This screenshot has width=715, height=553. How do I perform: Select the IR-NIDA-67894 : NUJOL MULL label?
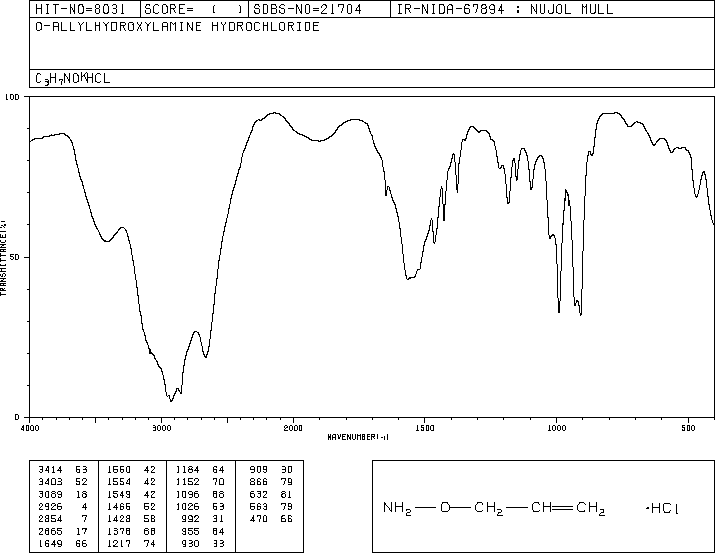tap(505, 9)
